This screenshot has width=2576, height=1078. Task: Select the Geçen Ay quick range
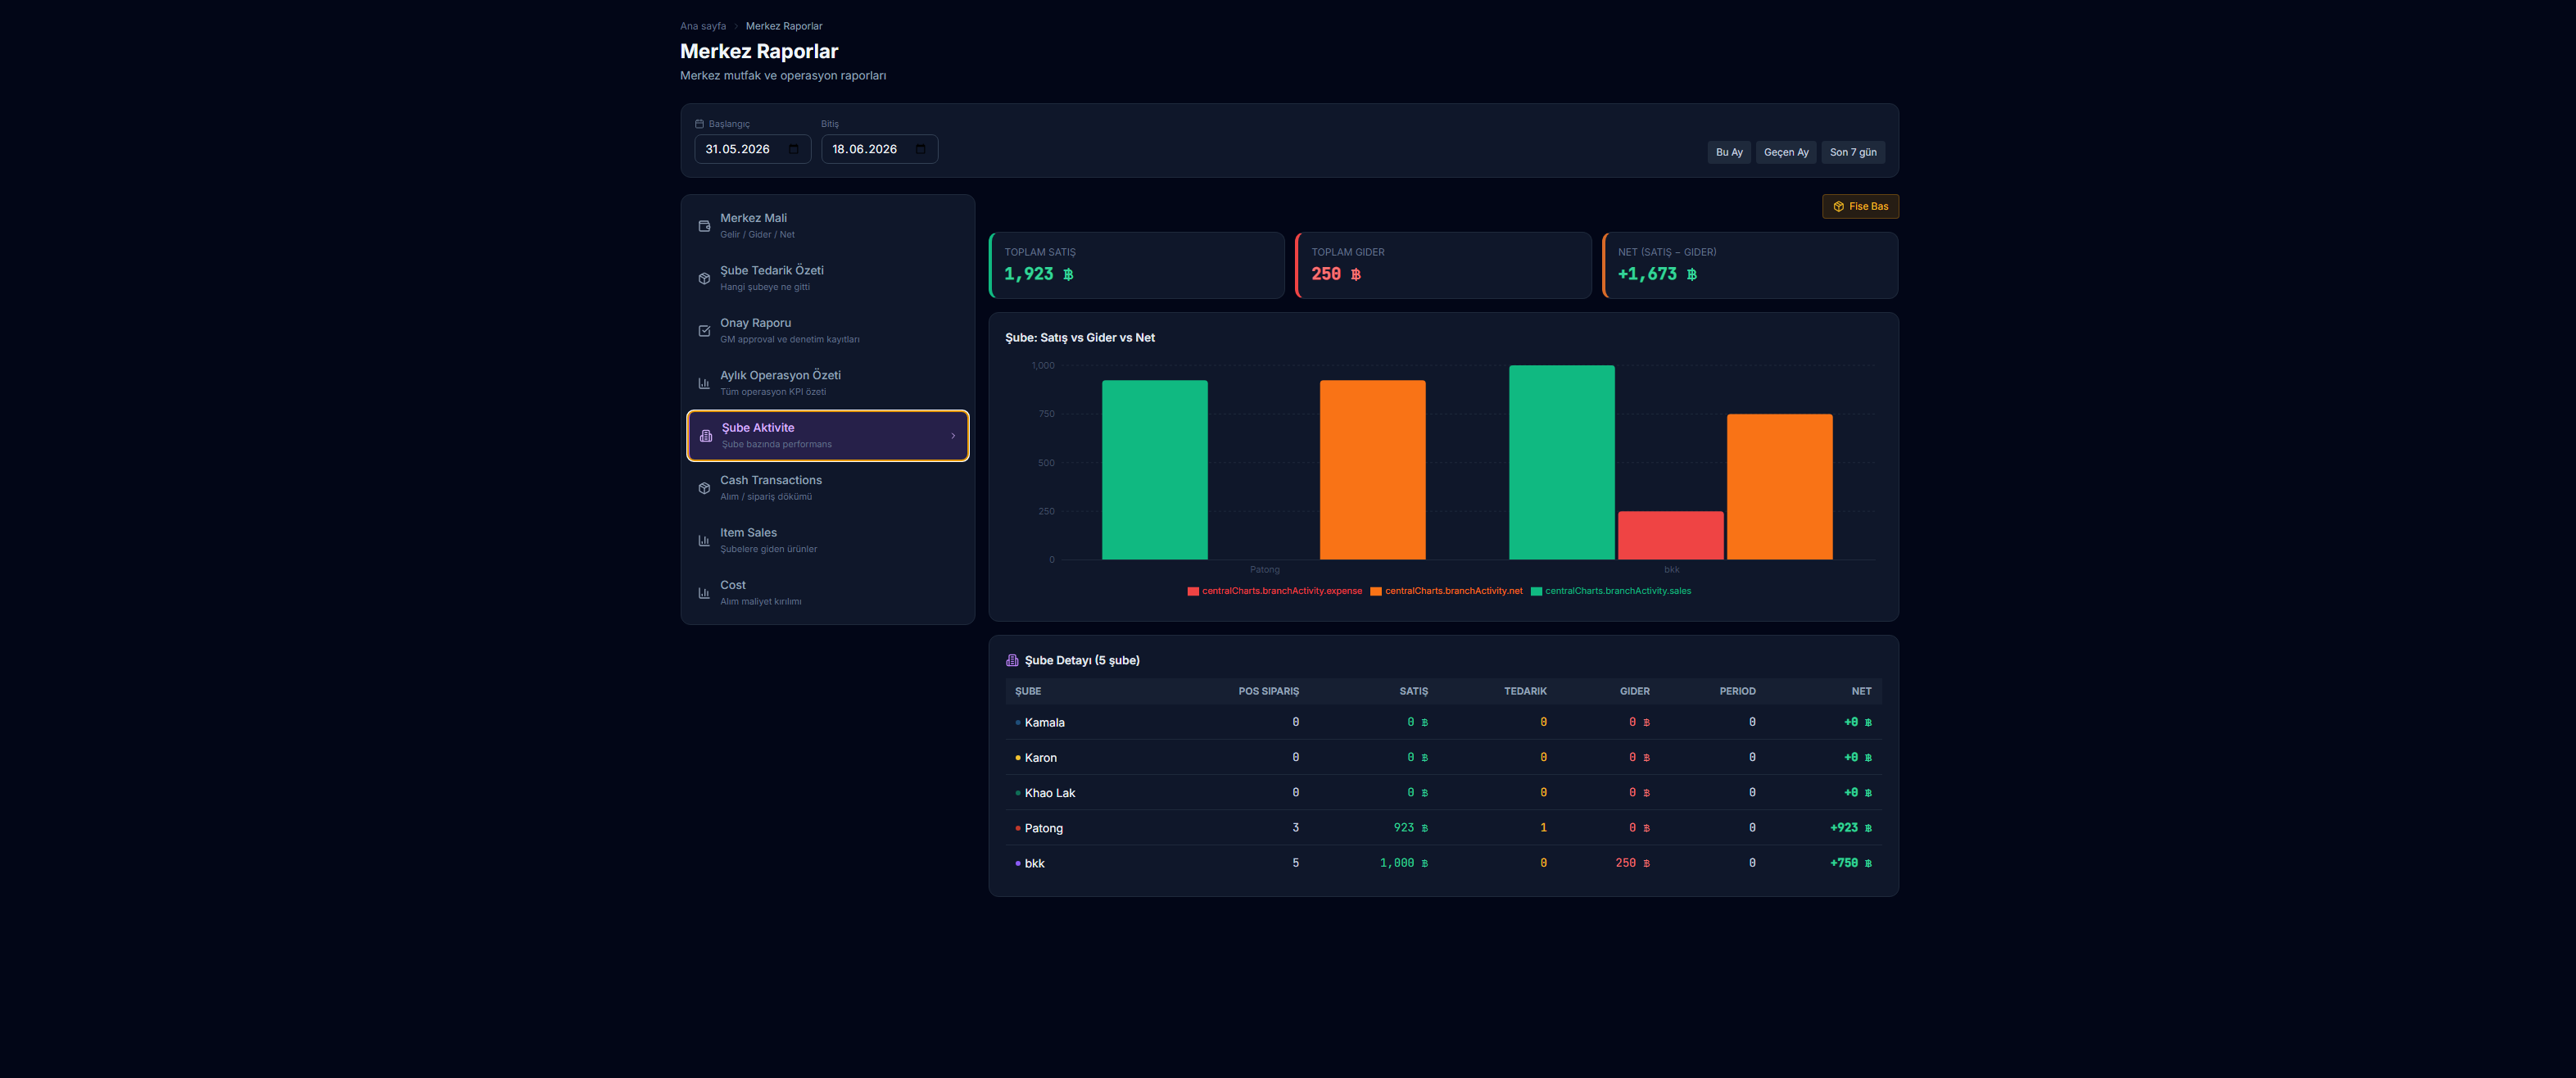[1785, 152]
